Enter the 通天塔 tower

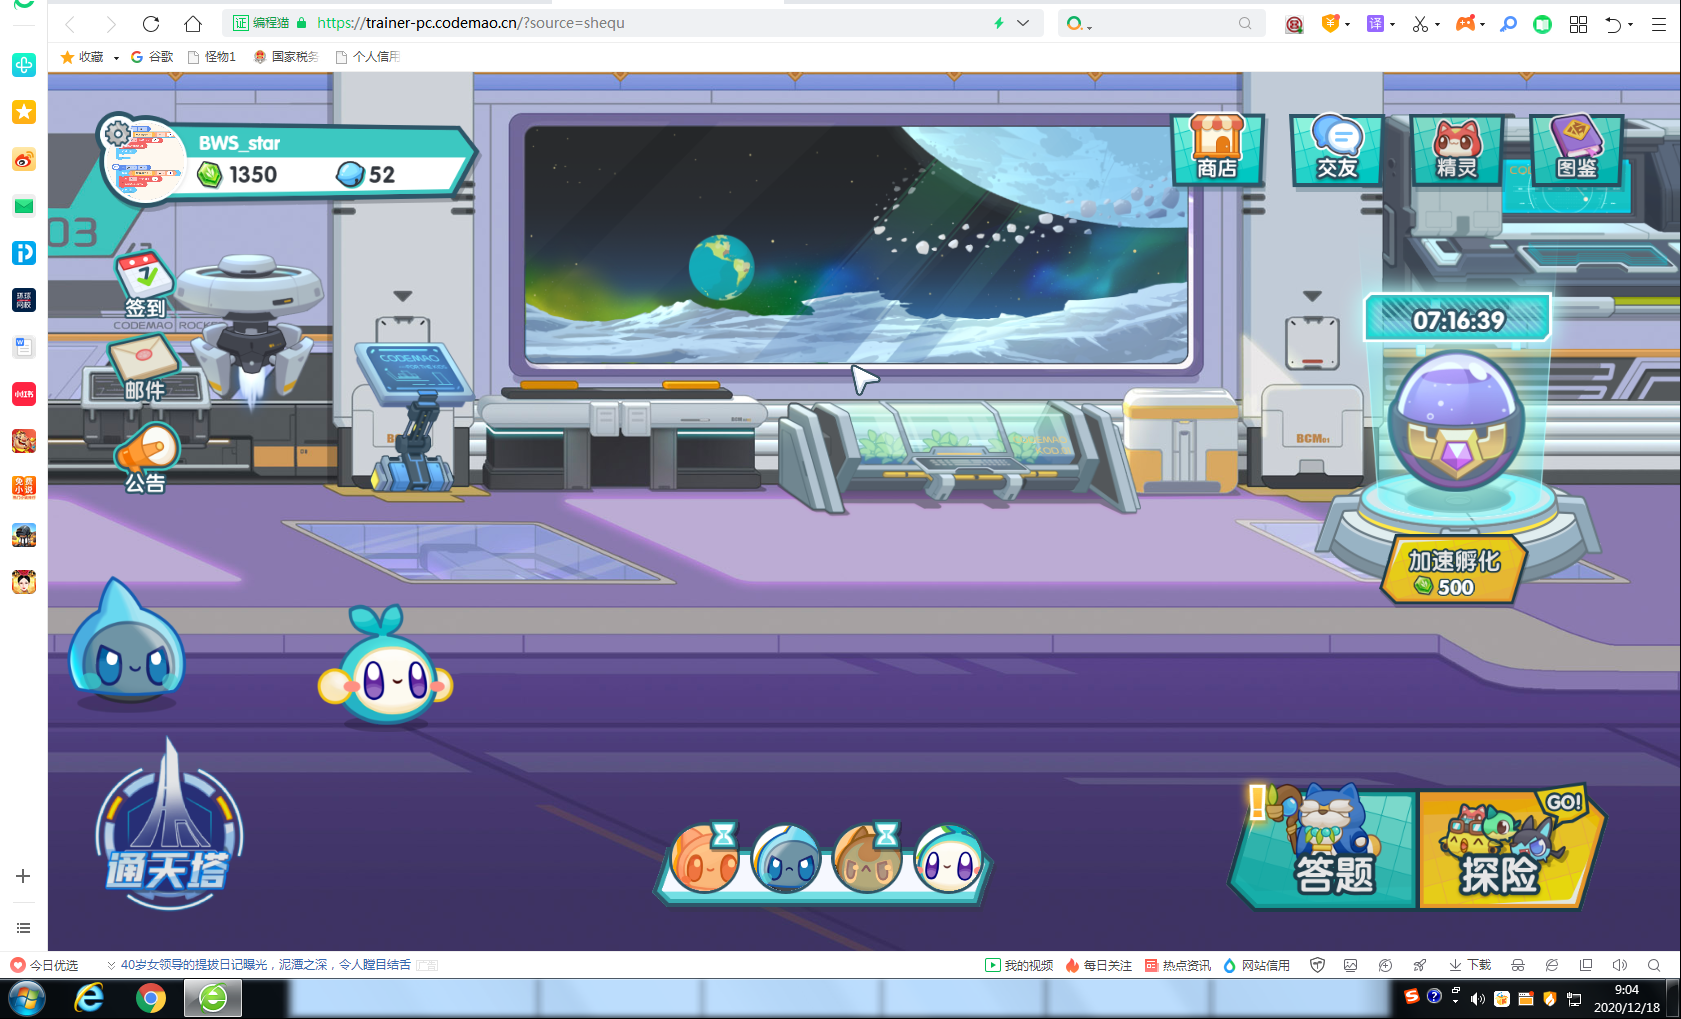pos(169,823)
